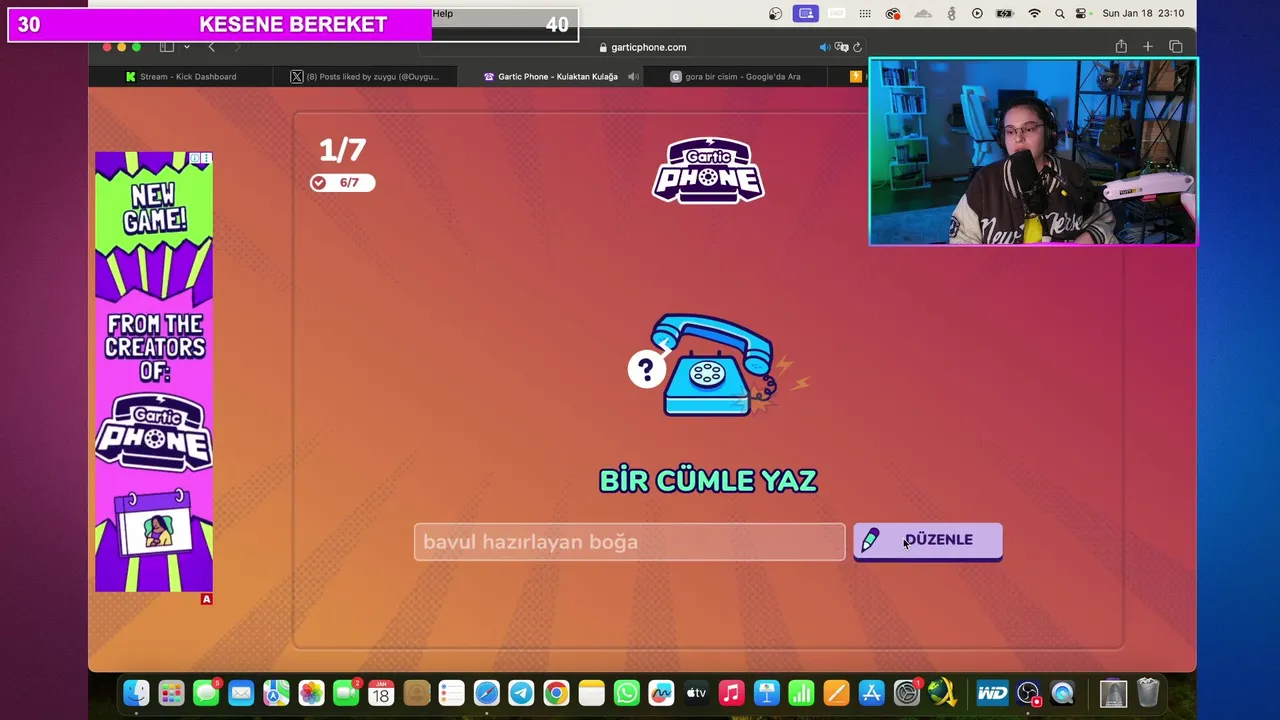Click the now playing menu bar icon

coord(977,14)
